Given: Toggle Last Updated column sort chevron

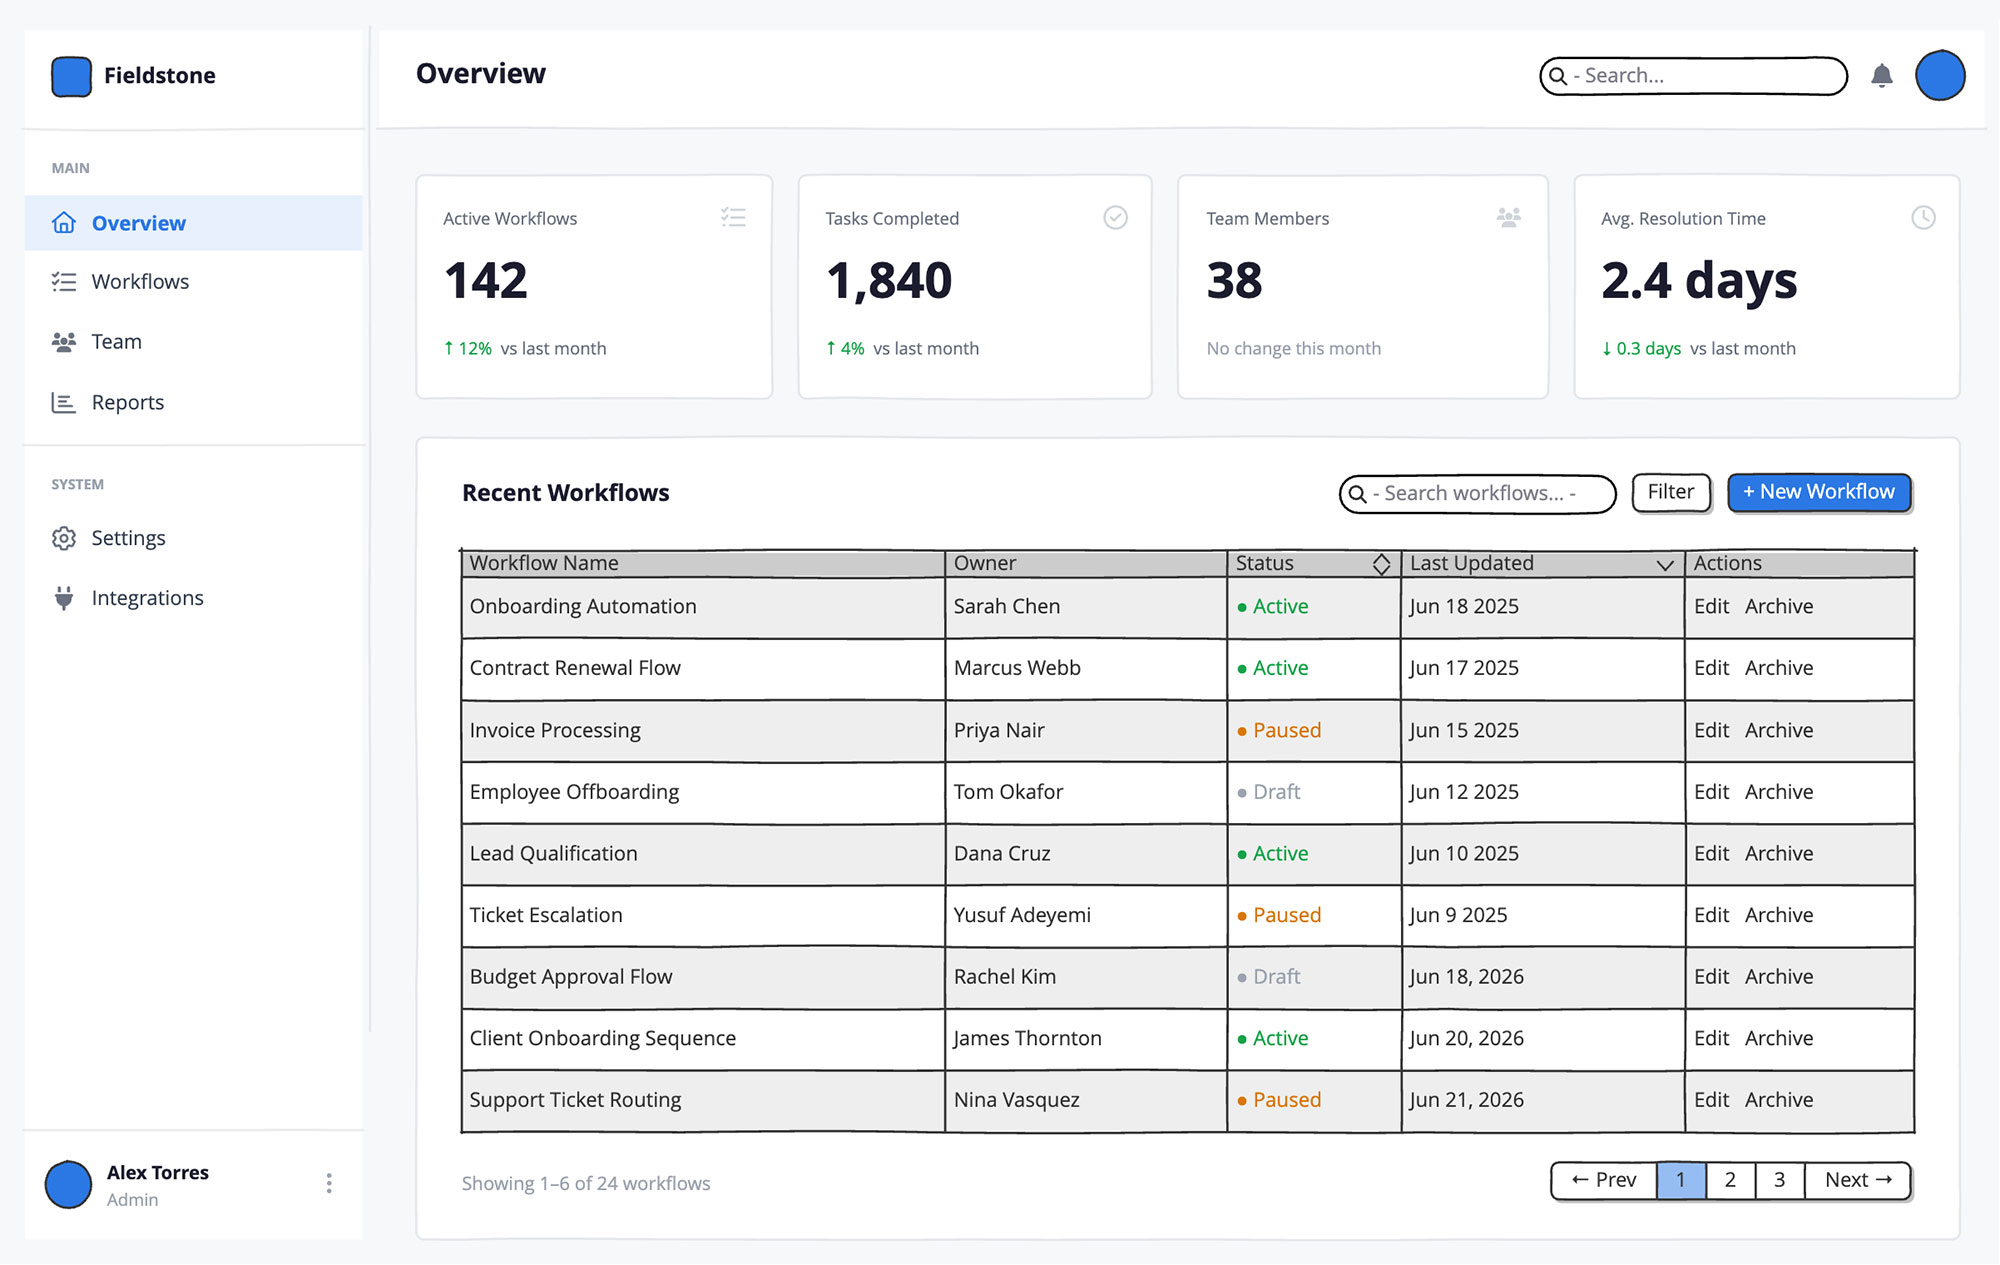Looking at the screenshot, I should (1665, 565).
